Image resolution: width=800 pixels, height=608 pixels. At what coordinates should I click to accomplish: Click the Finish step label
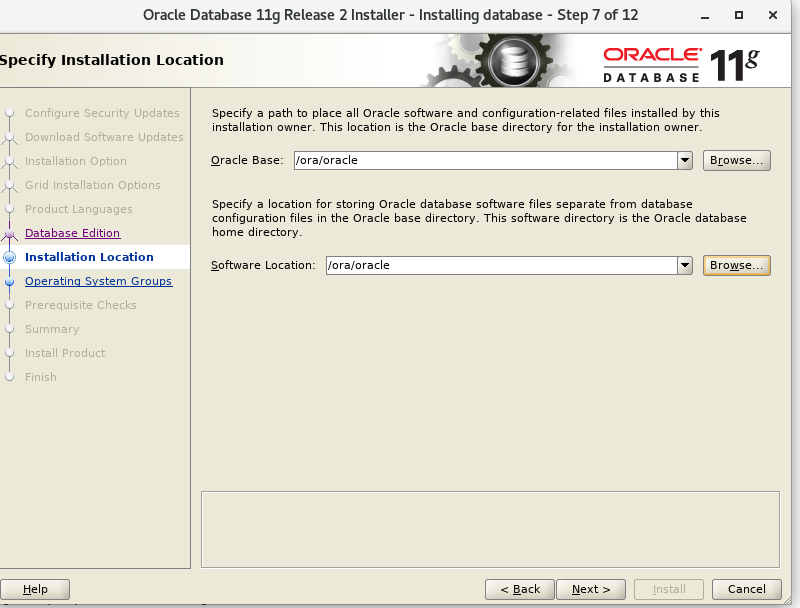pos(41,377)
